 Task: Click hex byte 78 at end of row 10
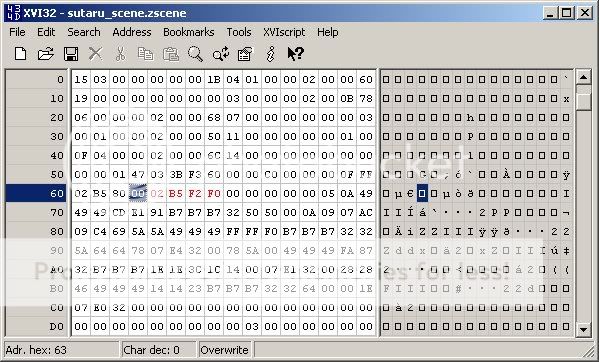[366, 99]
